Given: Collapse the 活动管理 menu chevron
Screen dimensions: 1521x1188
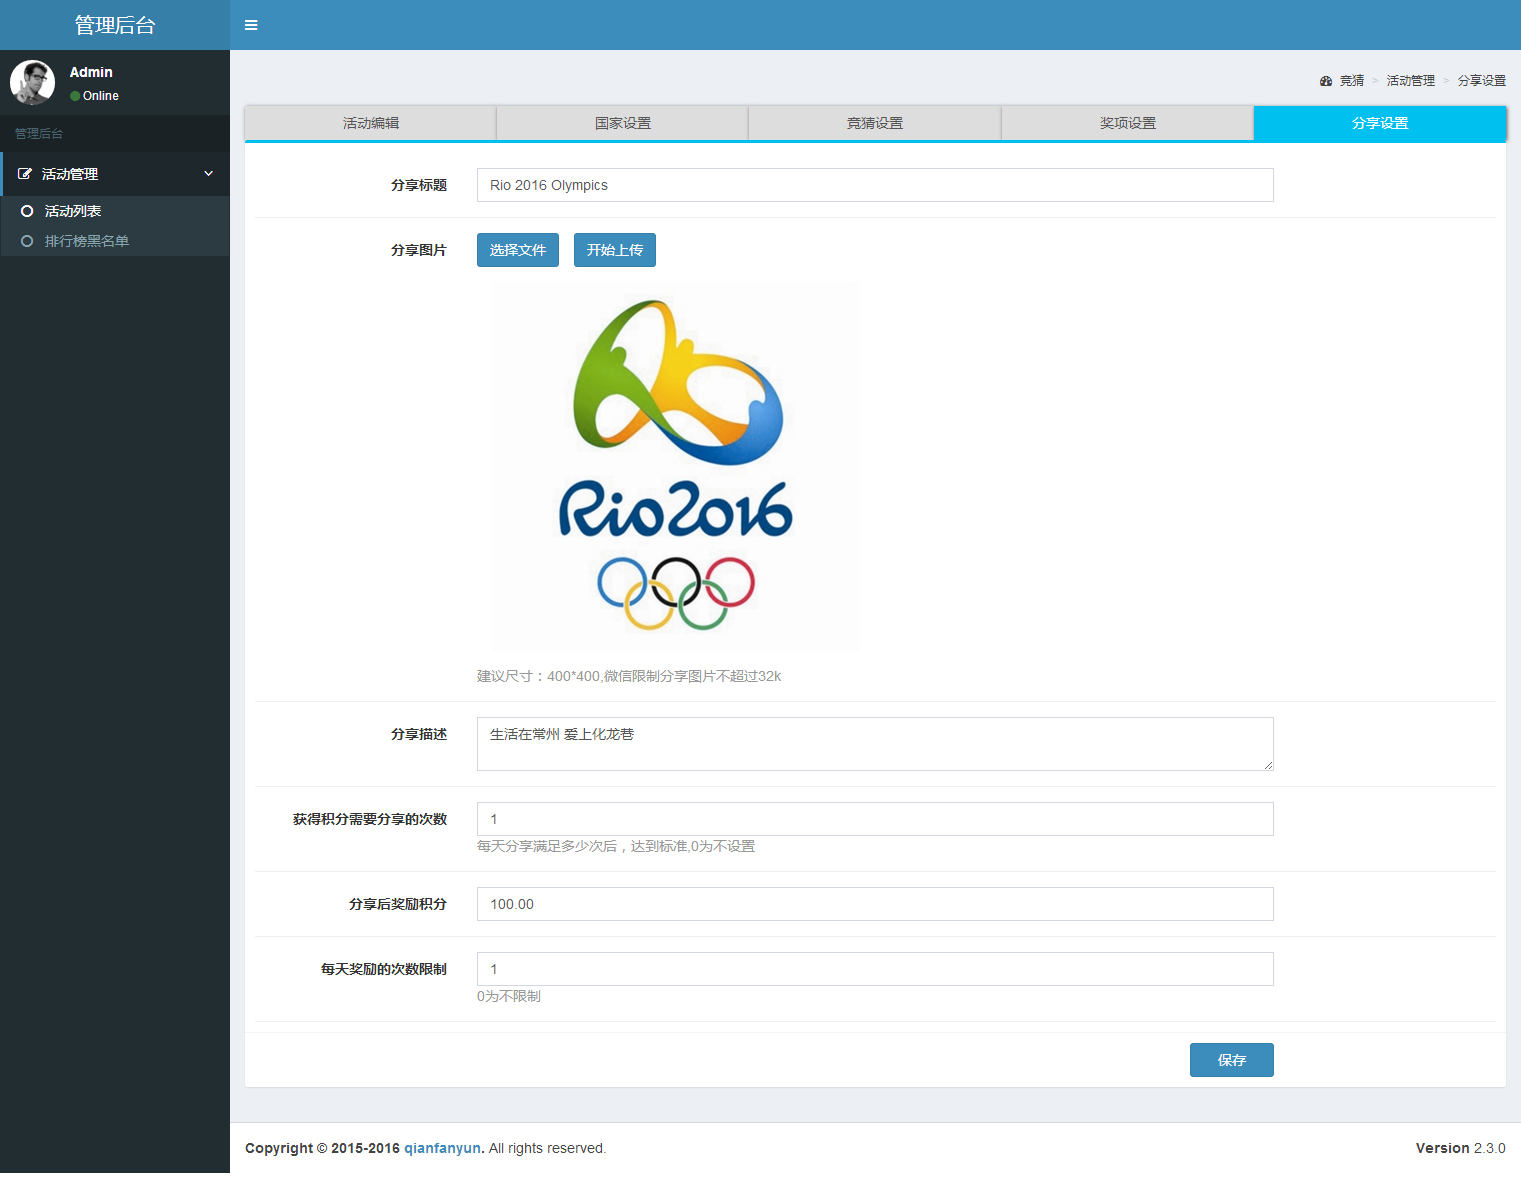Looking at the screenshot, I should [x=209, y=174].
